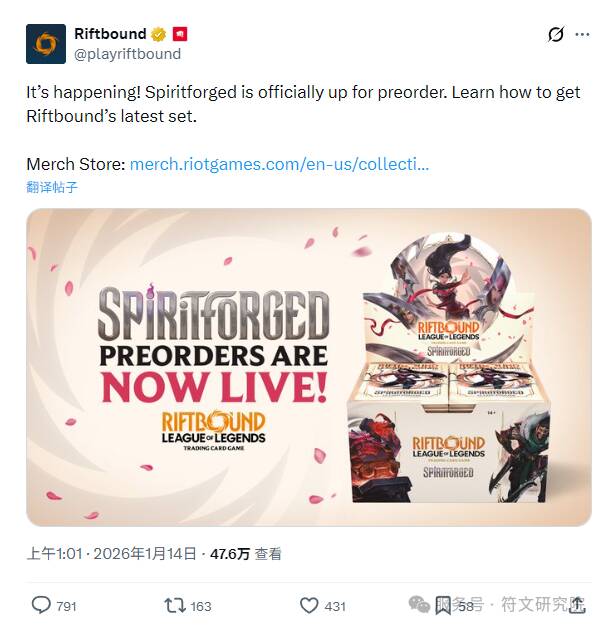
Task: Open the Riftbound display name
Action: pyautogui.click(x=110, y=34)
